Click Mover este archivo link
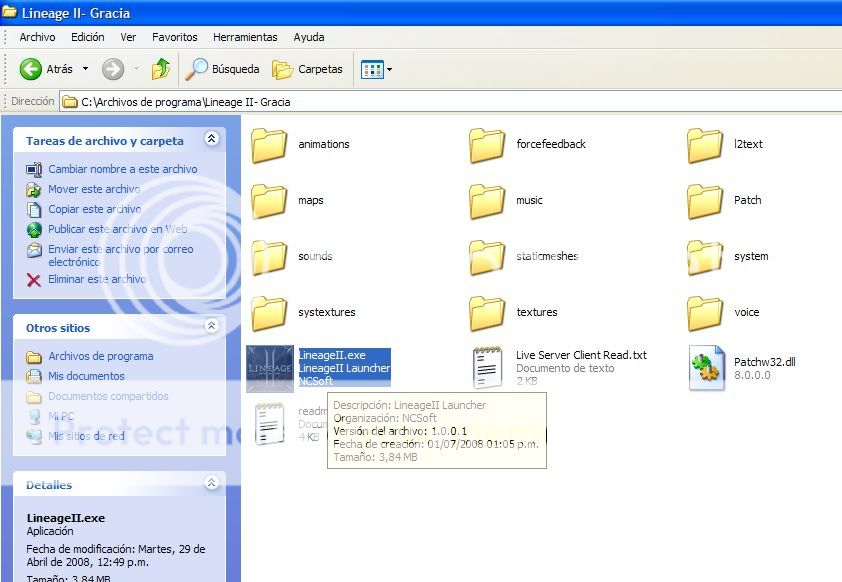The height and width of the screenshot is (582, 842). (x=95, y=189)
